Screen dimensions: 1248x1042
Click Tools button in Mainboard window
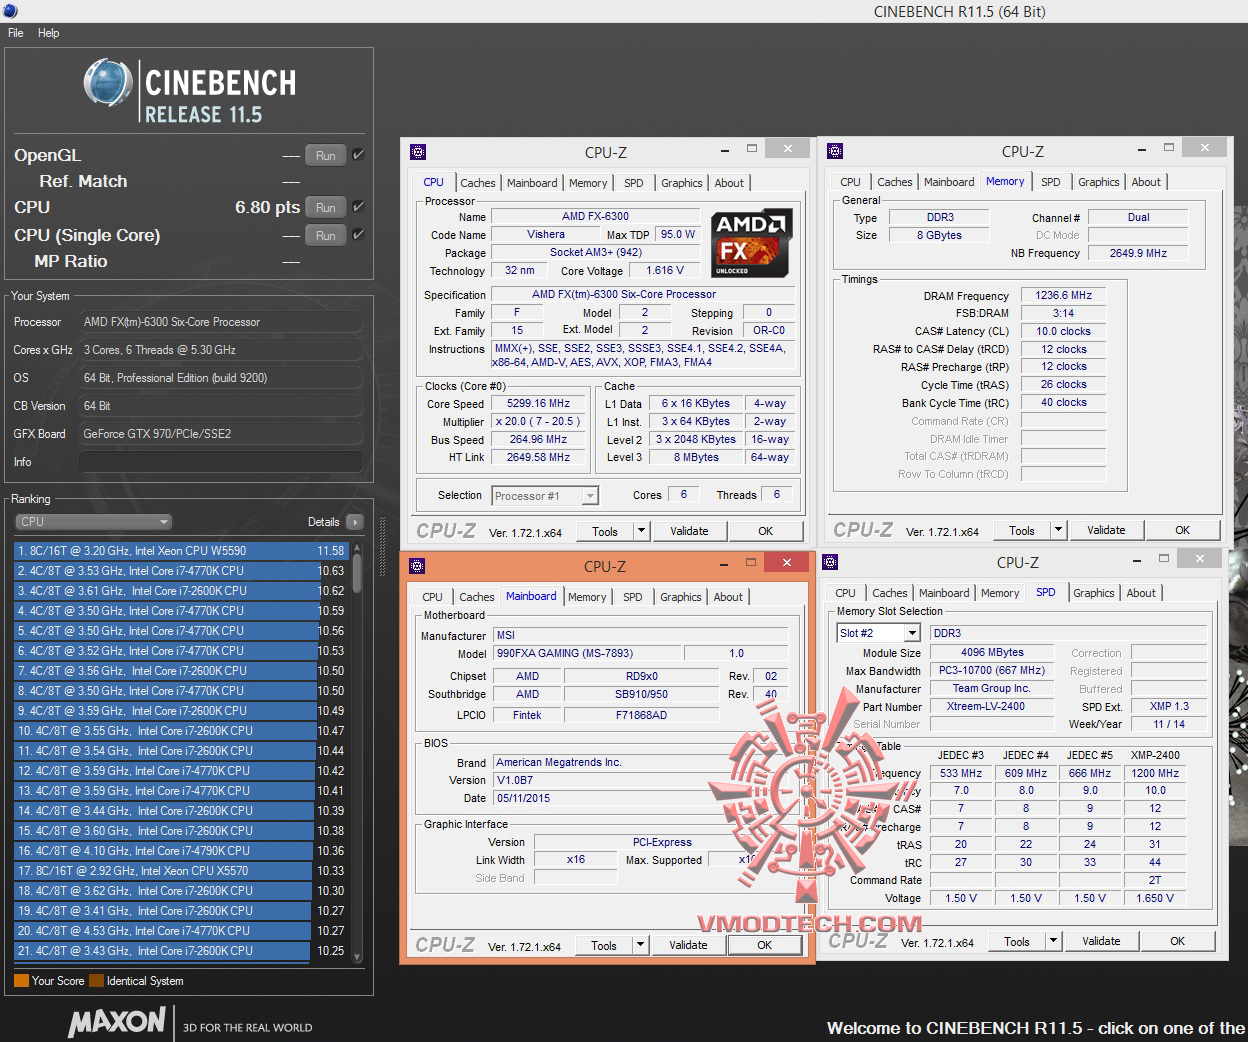pyautogui.click(x=604, y=945)
